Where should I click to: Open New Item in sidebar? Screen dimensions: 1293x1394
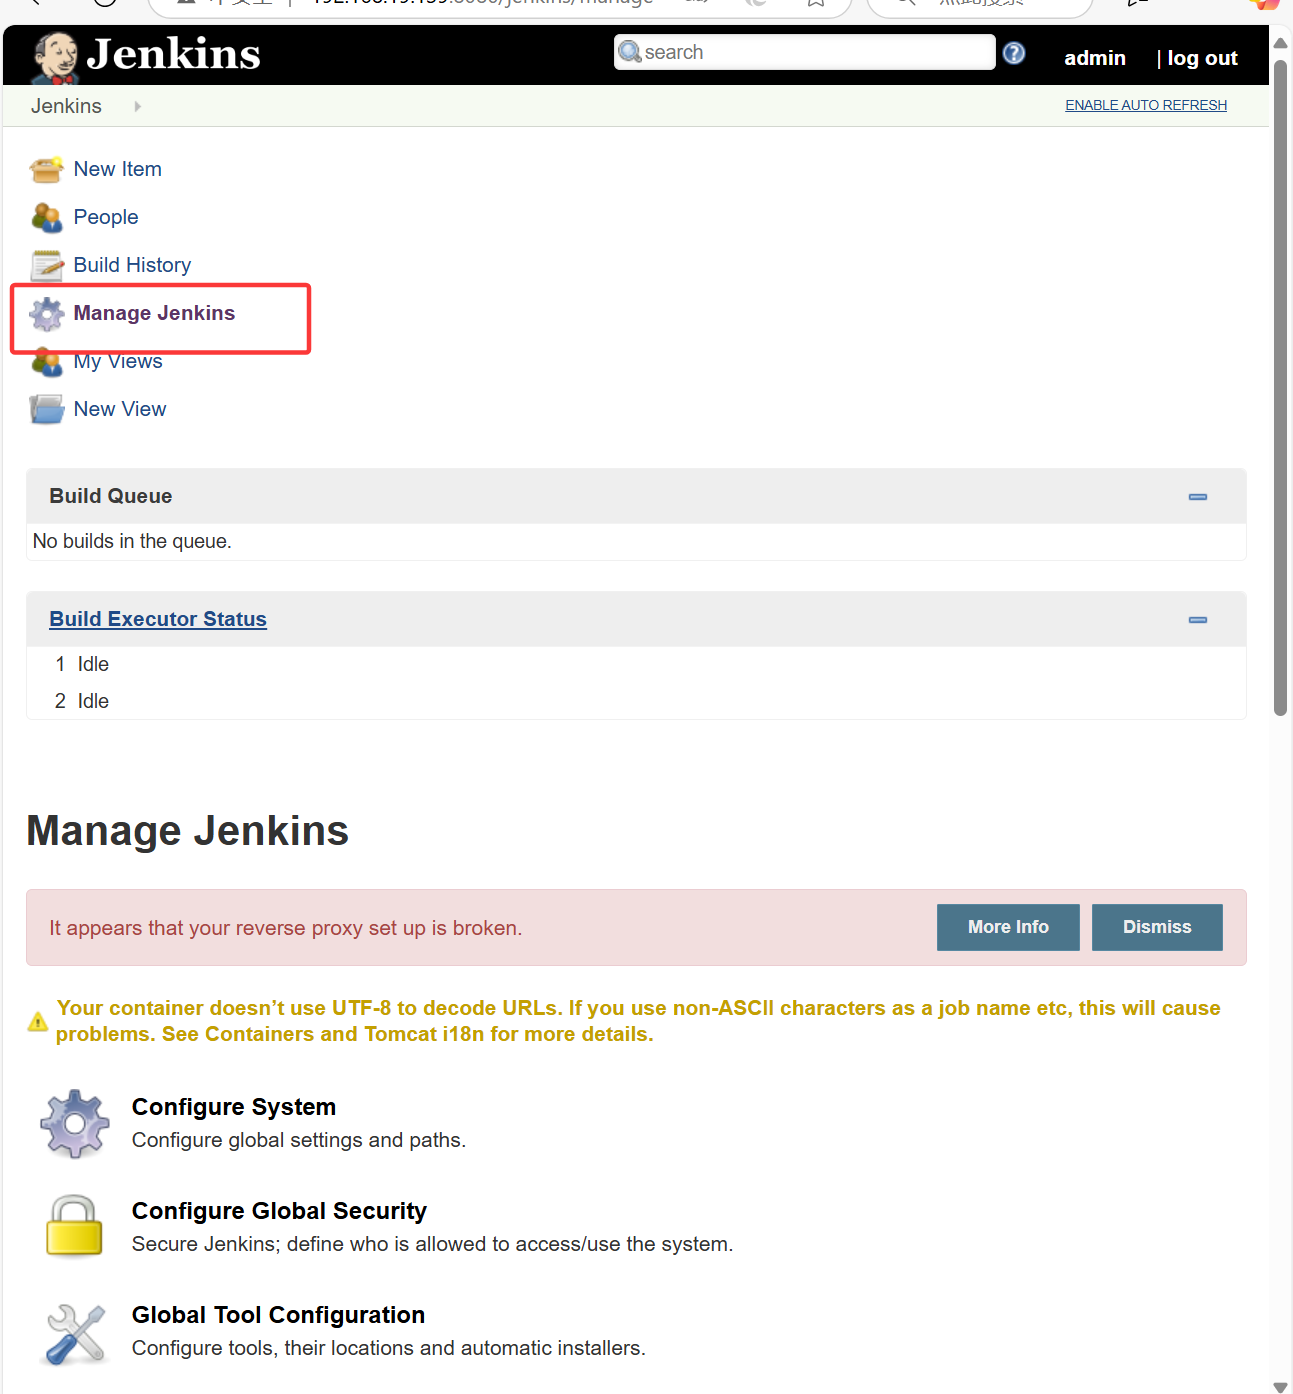pyautogui.click(x=118, y=169)
